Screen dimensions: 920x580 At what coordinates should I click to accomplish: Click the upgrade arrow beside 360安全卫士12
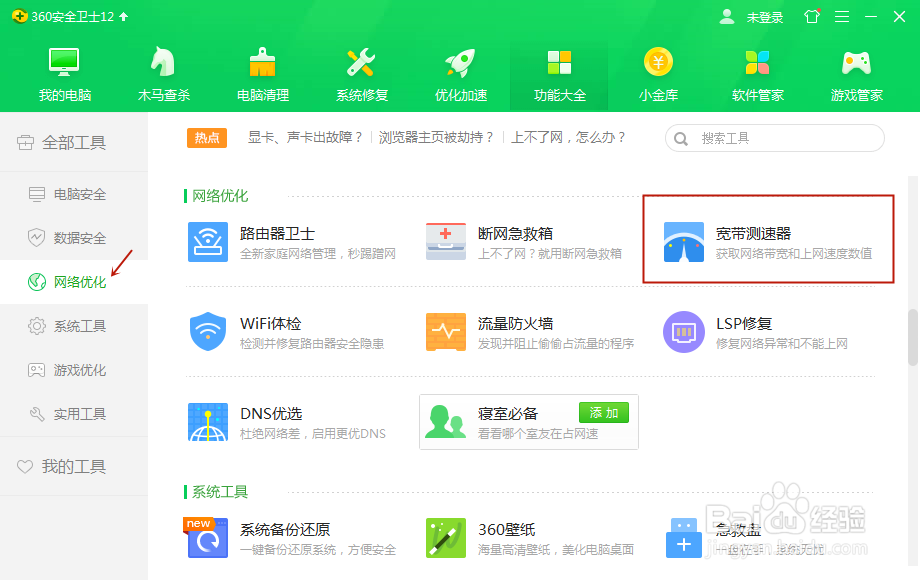[x=123, y=17]
